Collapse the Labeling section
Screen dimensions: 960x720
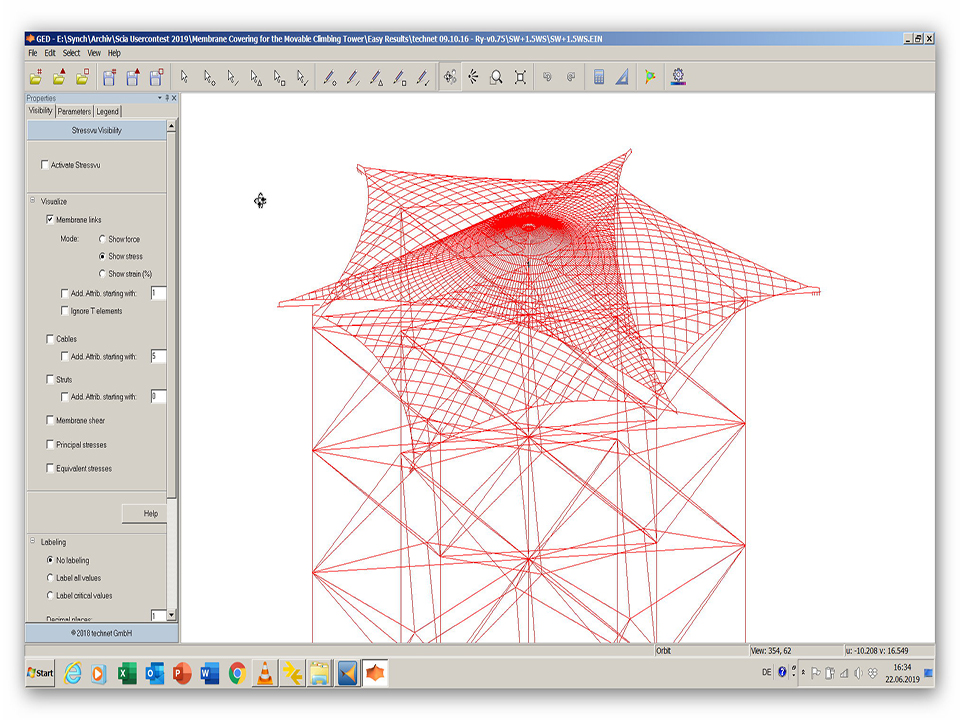(x=32, y=542)
